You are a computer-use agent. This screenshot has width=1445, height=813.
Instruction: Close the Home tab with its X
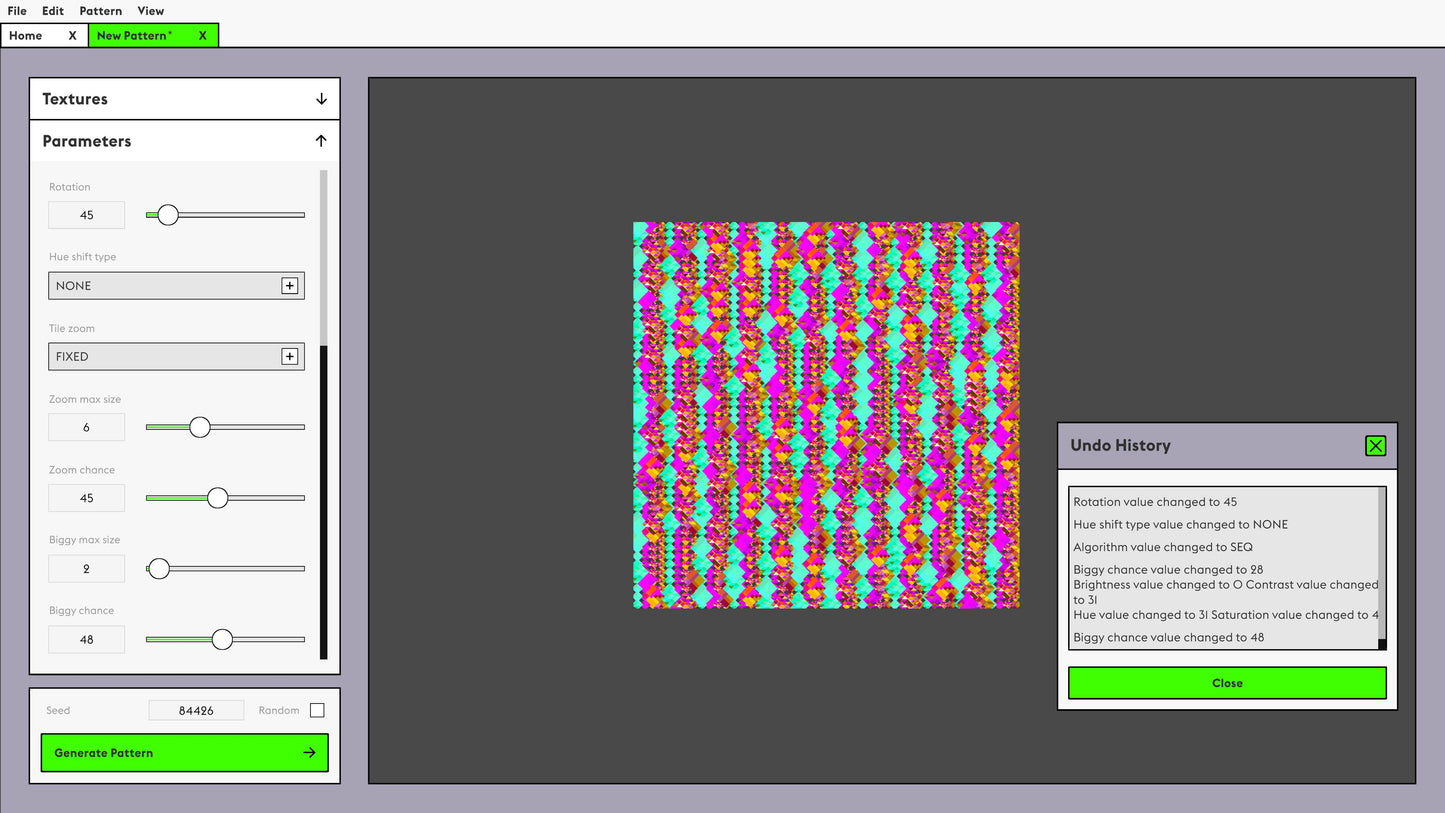[x=72, y=36]
